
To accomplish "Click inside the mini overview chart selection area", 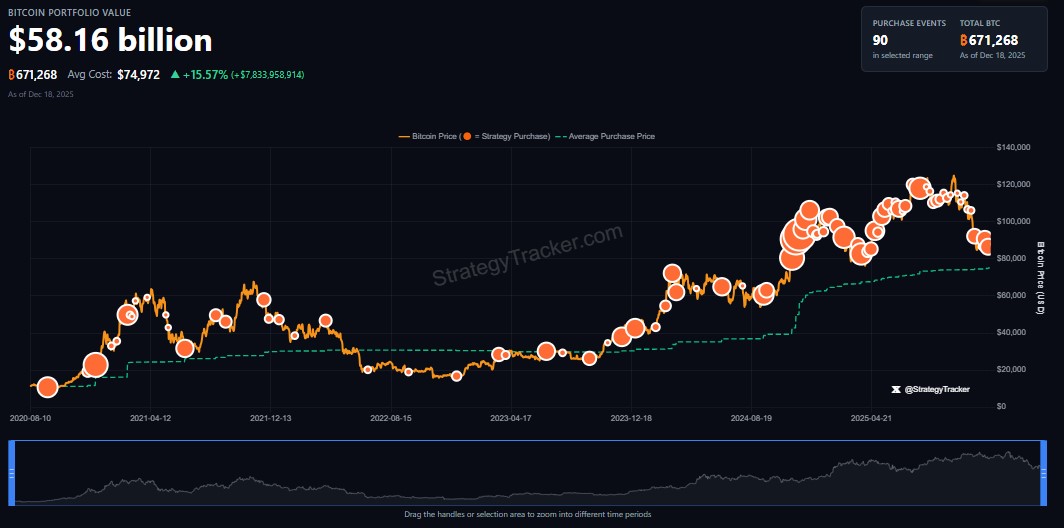I will tap(530, 472).
